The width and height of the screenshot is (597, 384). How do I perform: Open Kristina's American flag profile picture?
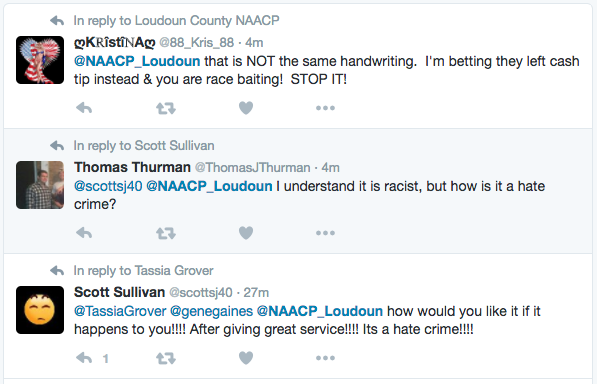click(x=40, y=60)
